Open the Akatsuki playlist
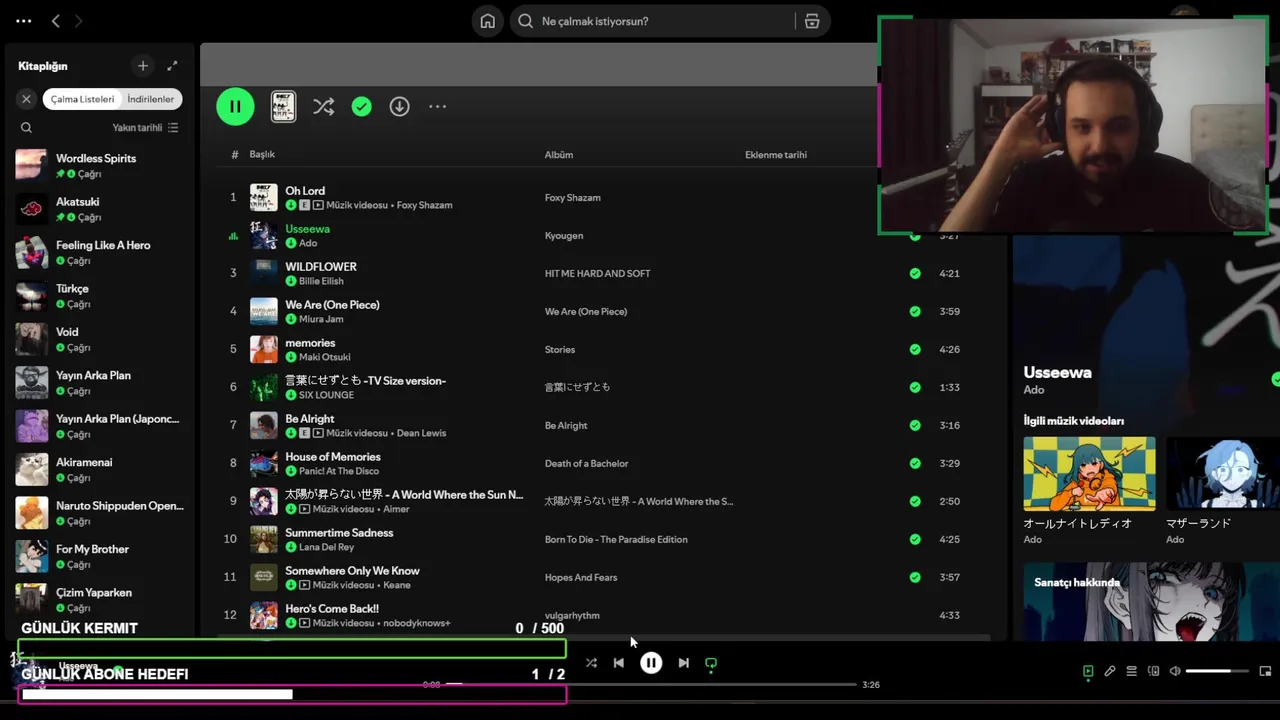This screenshot has height=720, width=1280. (100, 208)
